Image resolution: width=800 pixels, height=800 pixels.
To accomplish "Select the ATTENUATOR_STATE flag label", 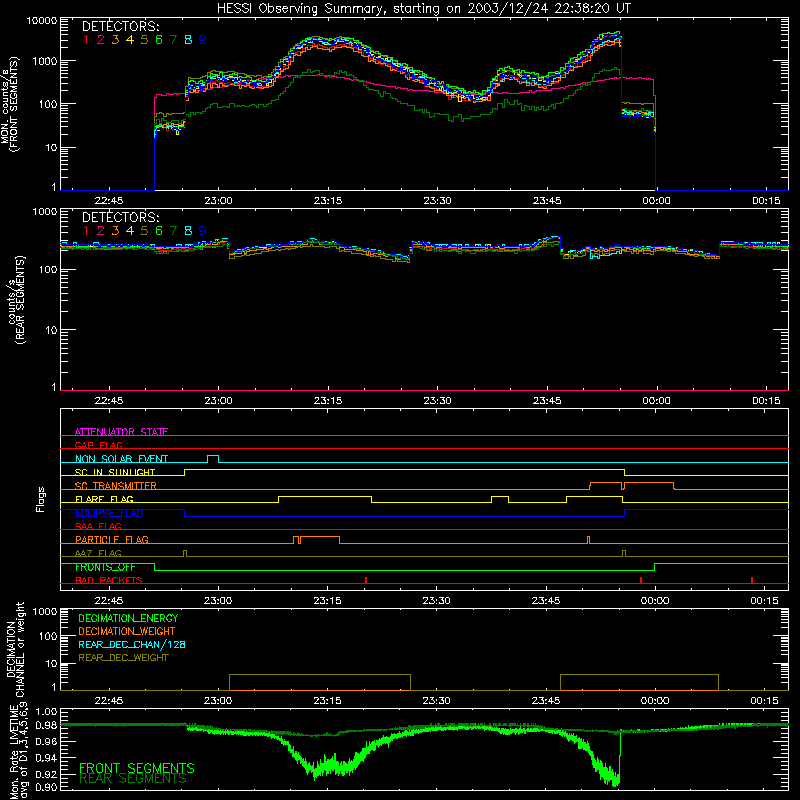I will 121,432.
